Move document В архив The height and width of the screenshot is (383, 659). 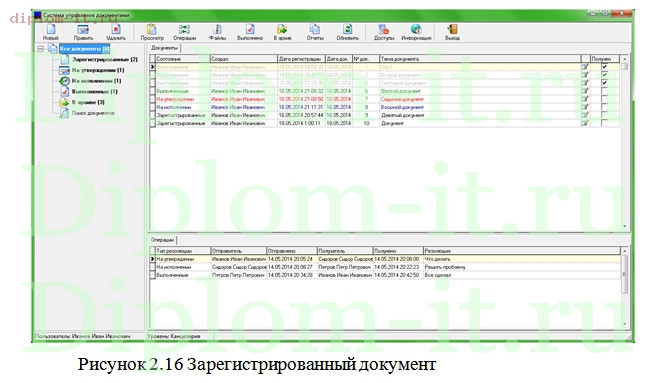click(282, 32)
